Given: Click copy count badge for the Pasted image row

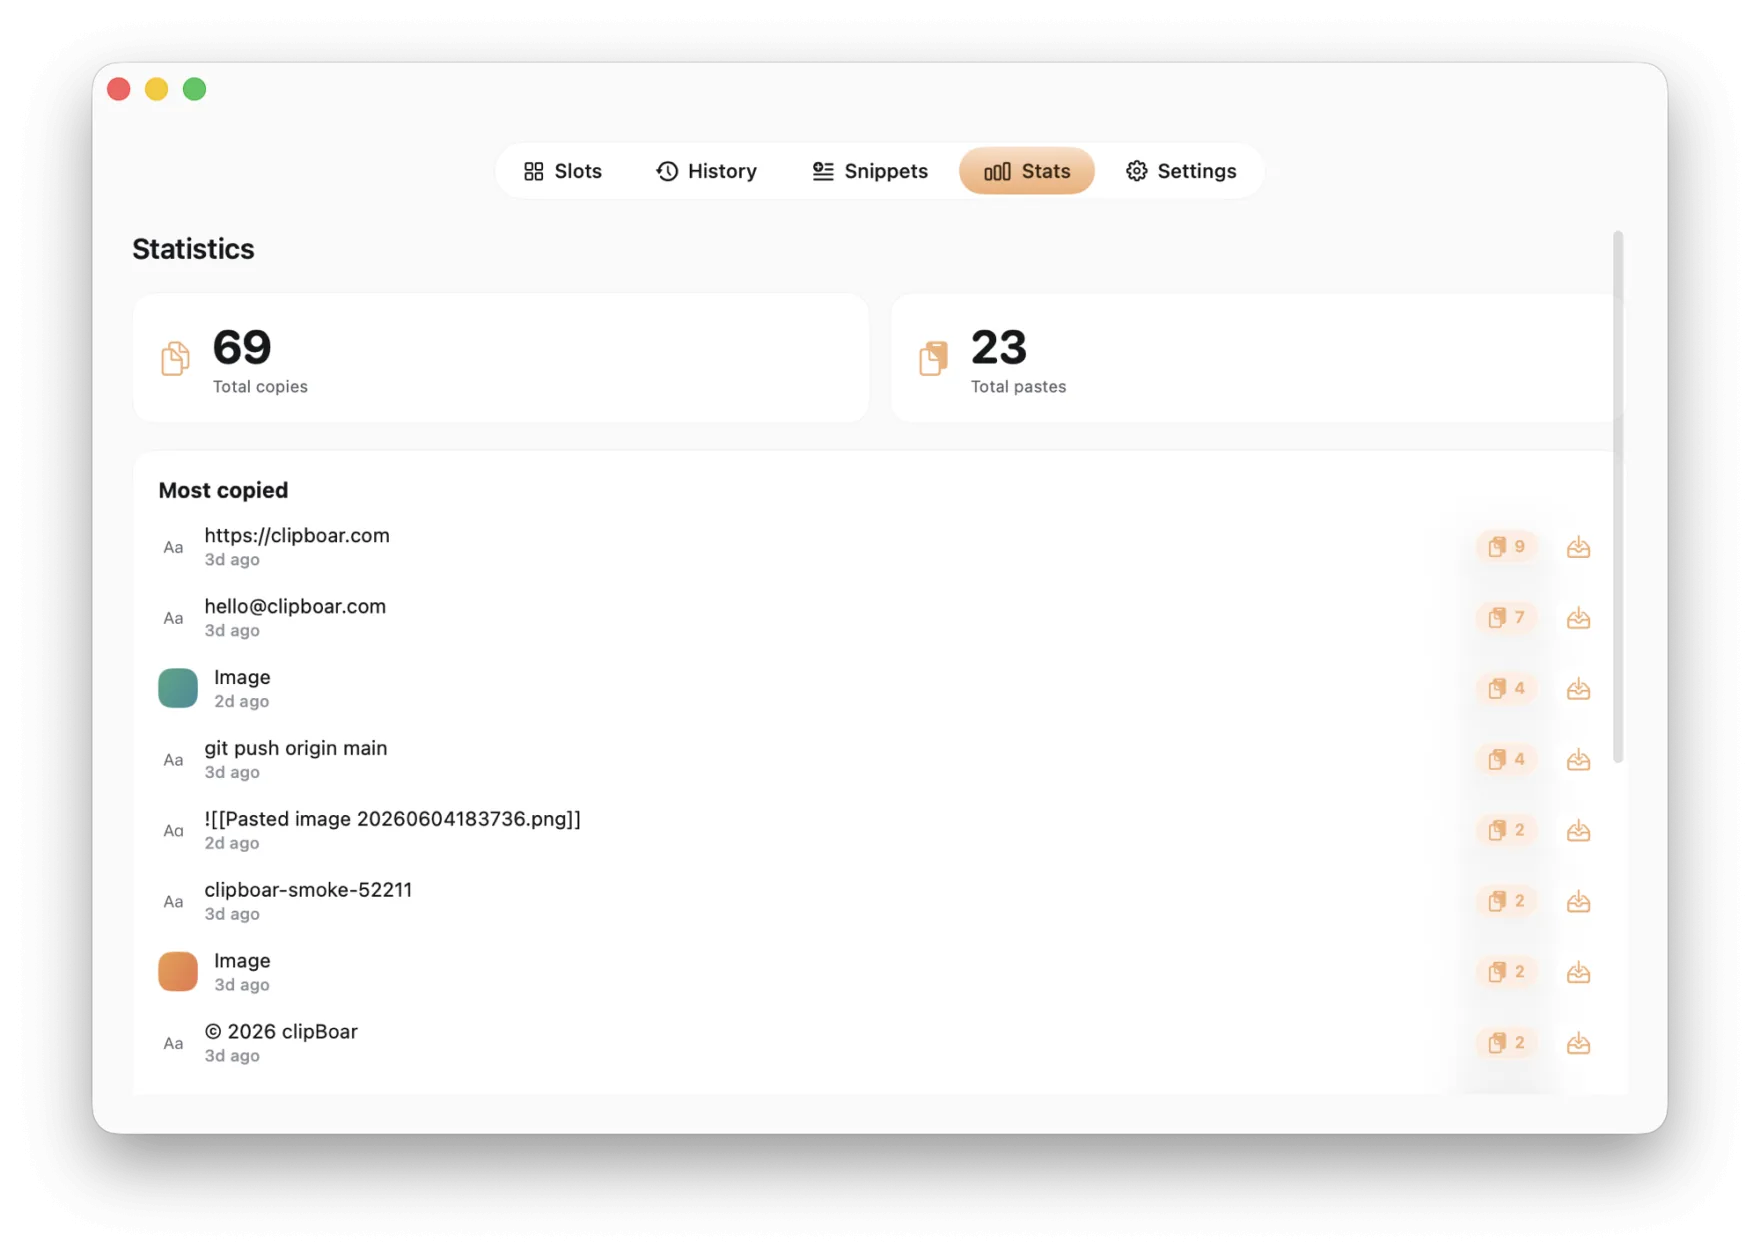Looking at the screenshot, I should tap(1506, 831).
